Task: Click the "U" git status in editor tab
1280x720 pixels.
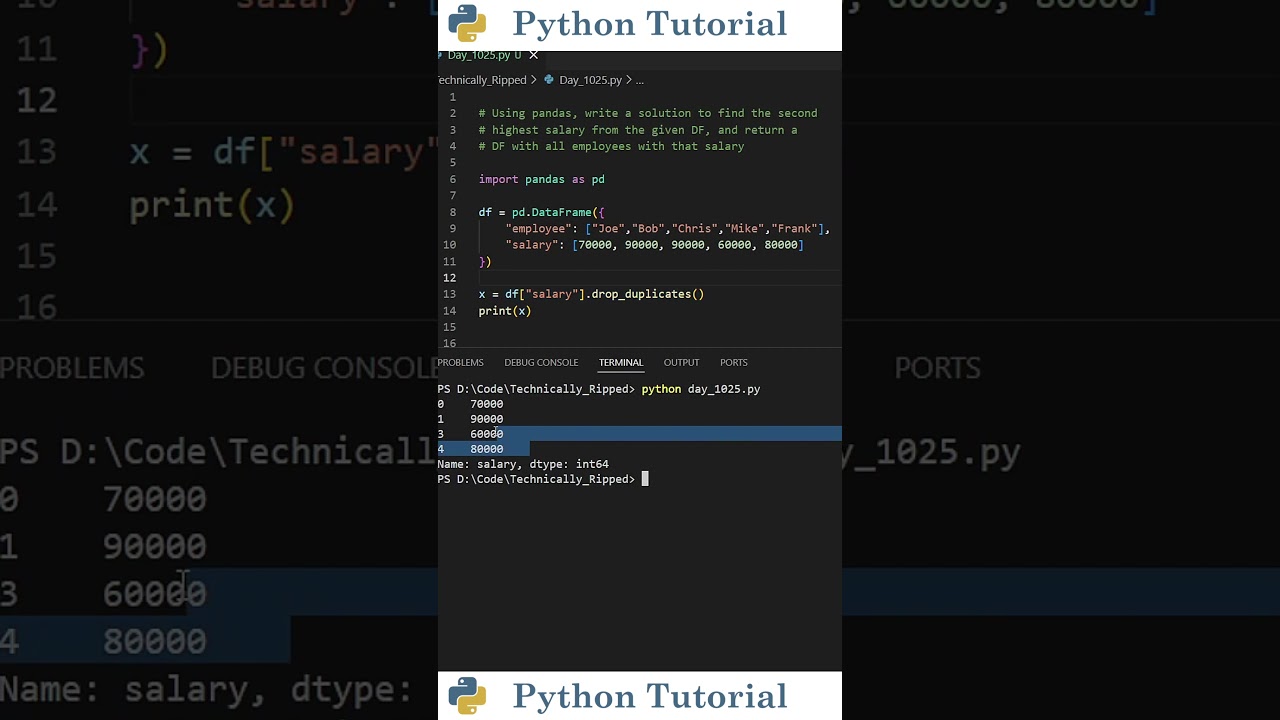Action: point(518,55)
